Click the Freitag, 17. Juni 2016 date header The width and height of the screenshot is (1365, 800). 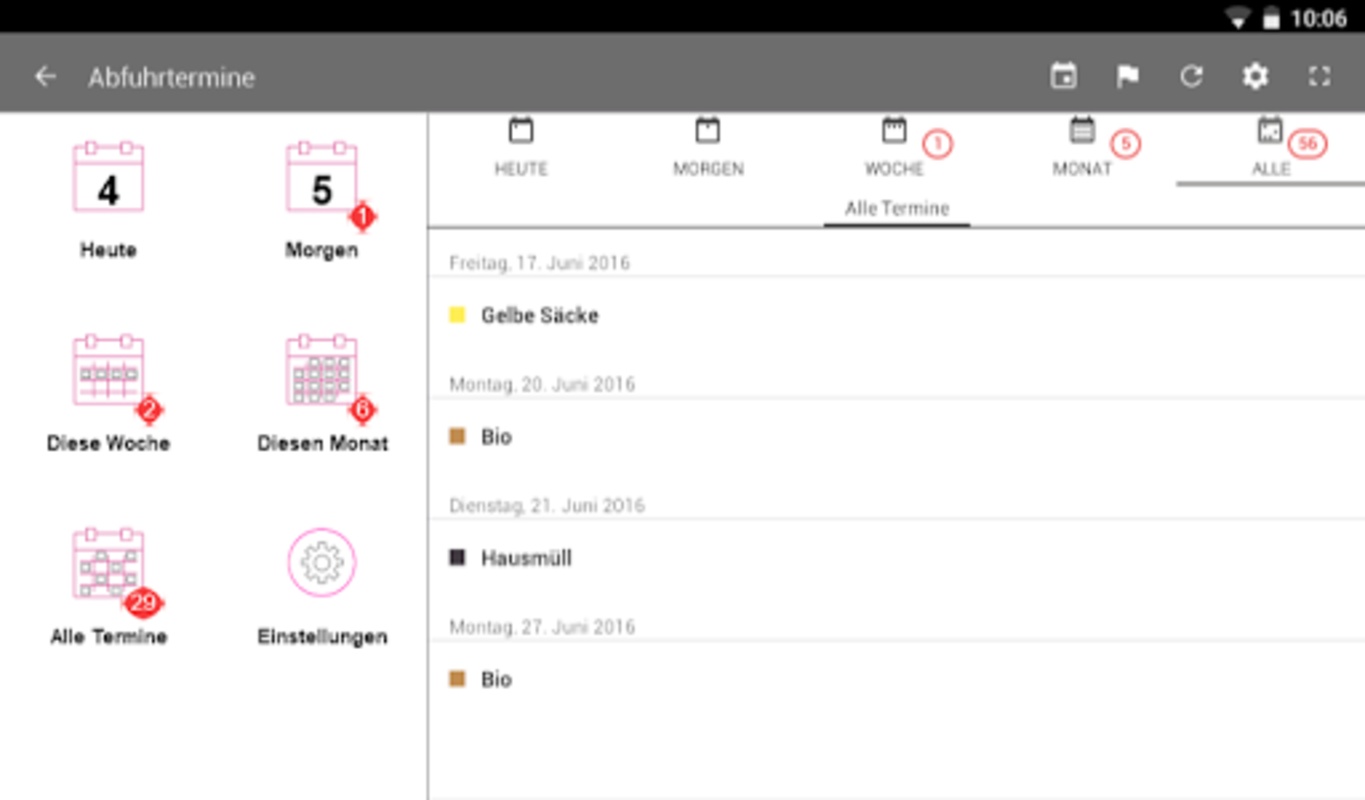click(539, 263)
